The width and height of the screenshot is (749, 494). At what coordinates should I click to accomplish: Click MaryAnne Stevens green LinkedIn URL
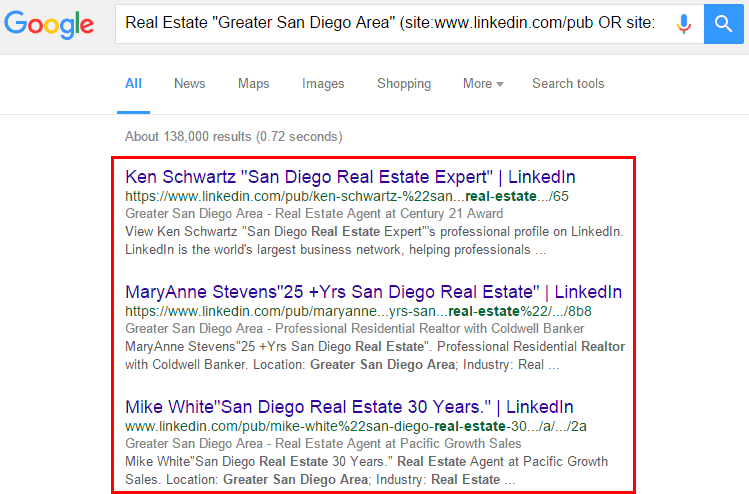(358, 311)
